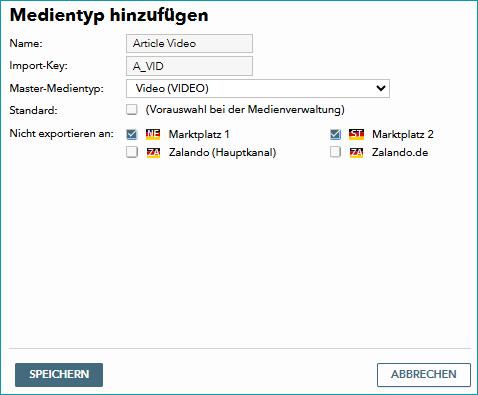
Task: Click the chevron arrow of the Master-Medientyp dropdown
Action: (x=381, y=88)
